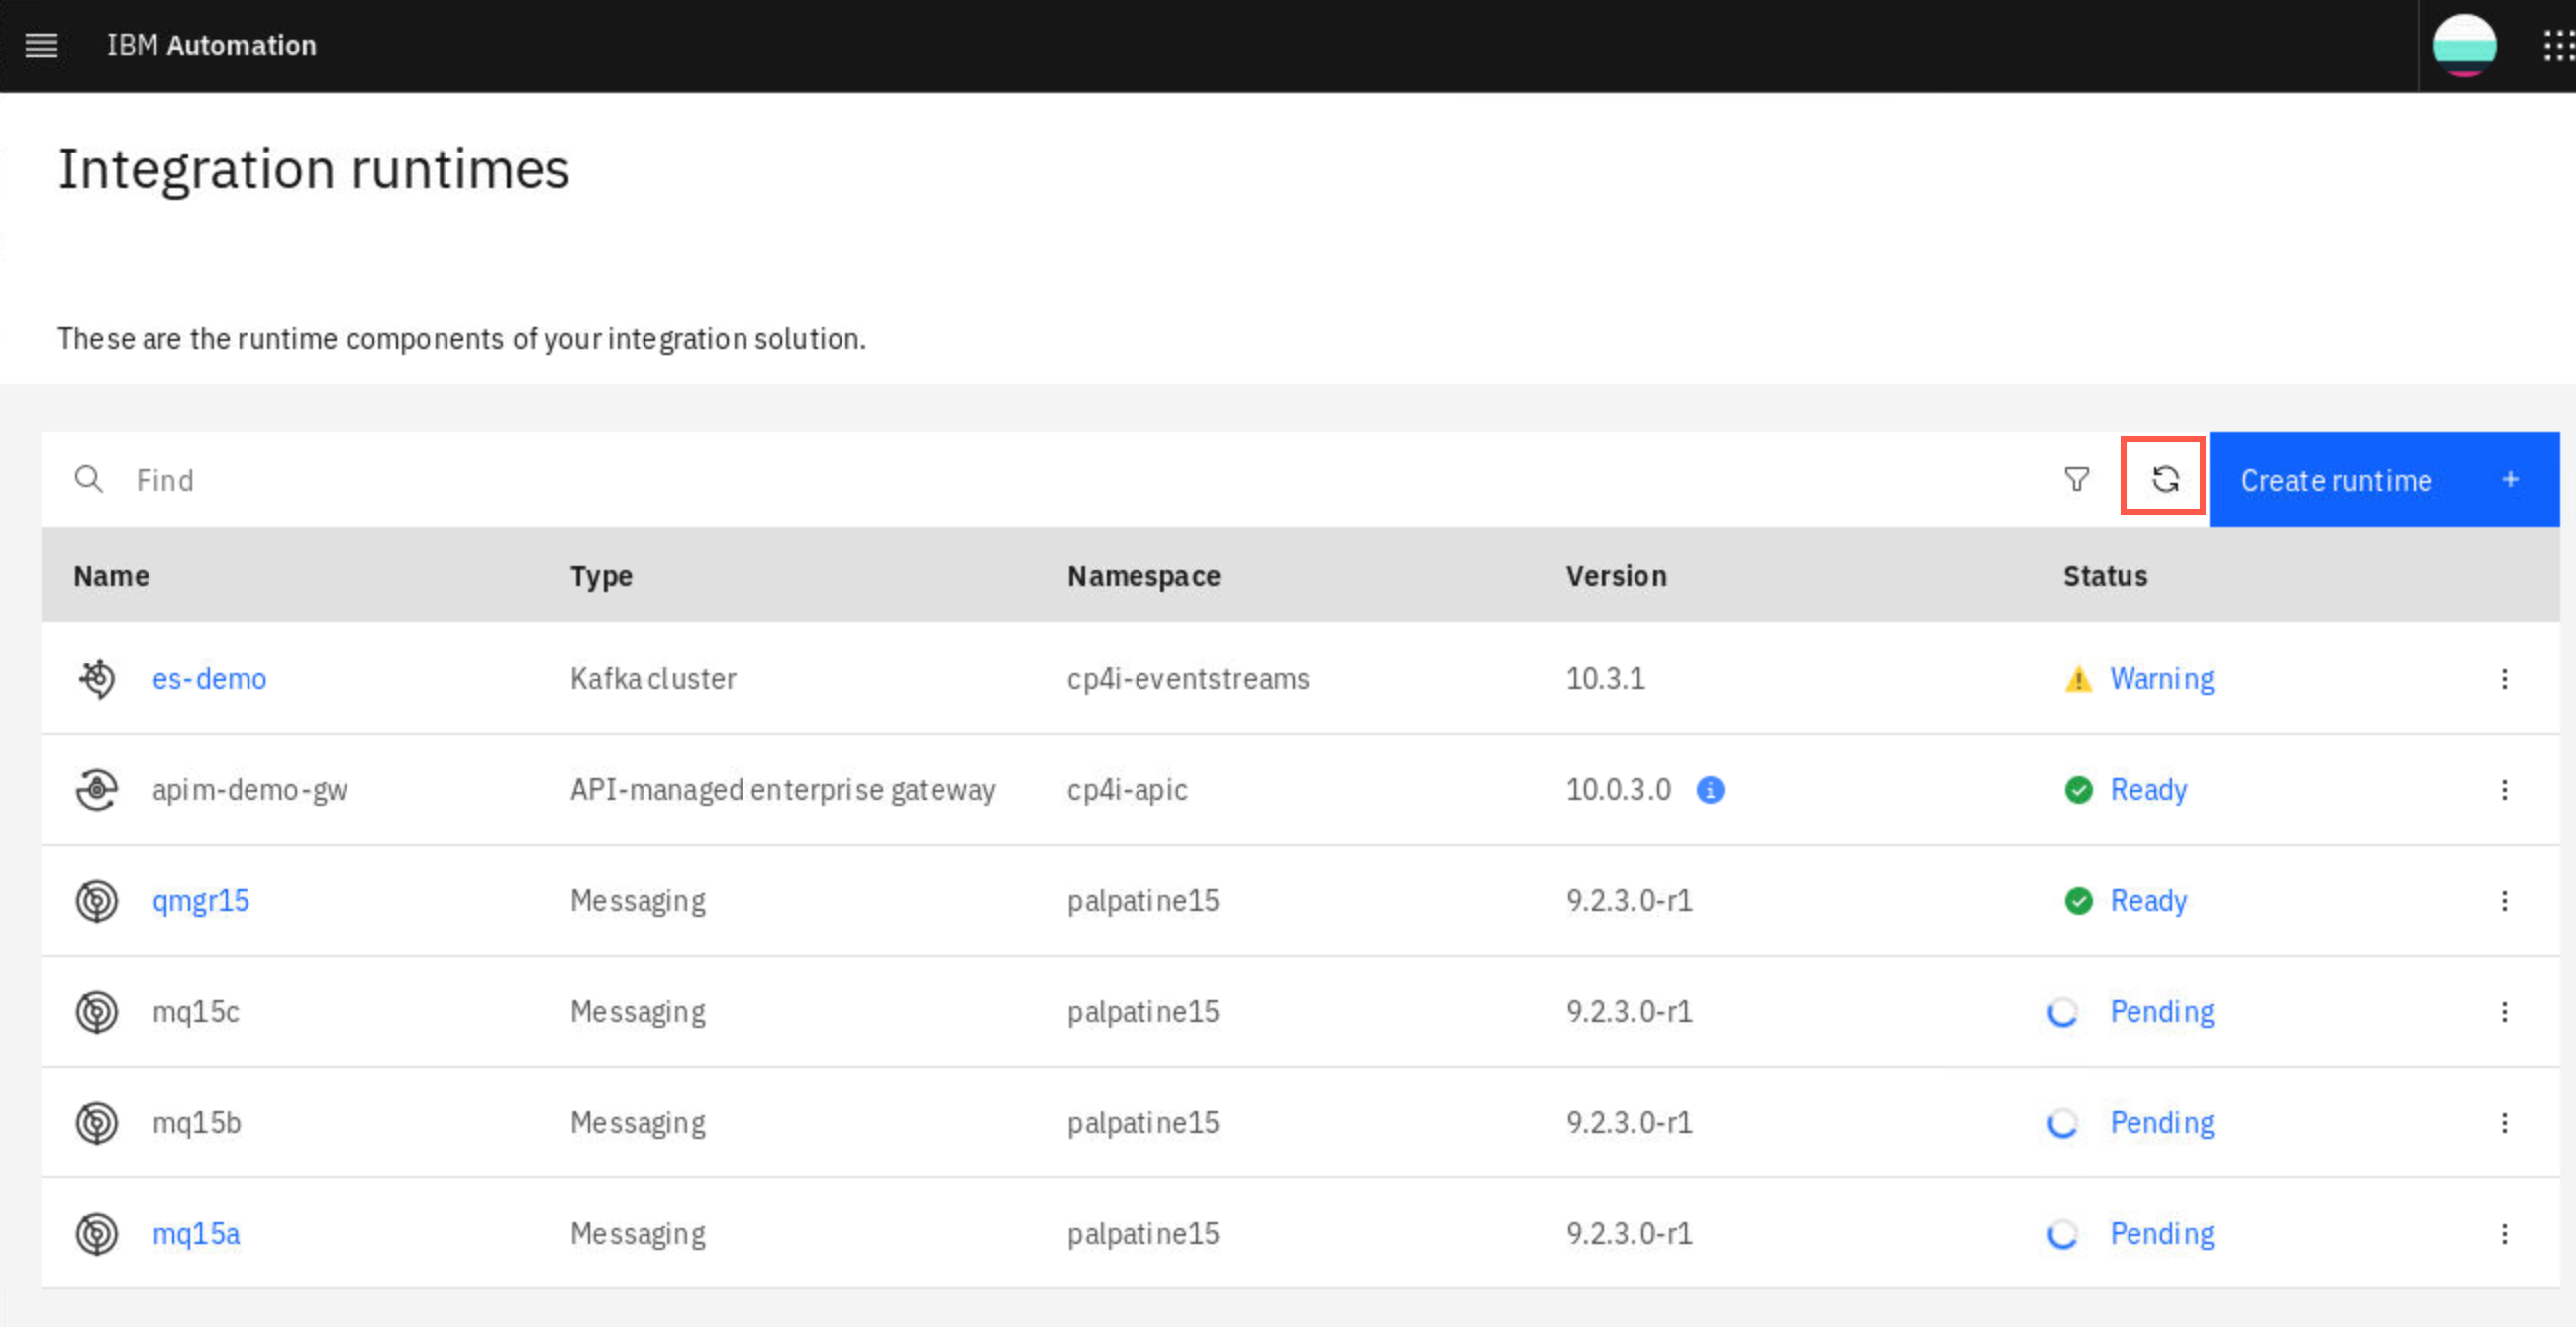The height and width of the screenshot is (1327, 2576).
Task: Click the Warning status link for es-demo
Action: (x=2162, y=679)
